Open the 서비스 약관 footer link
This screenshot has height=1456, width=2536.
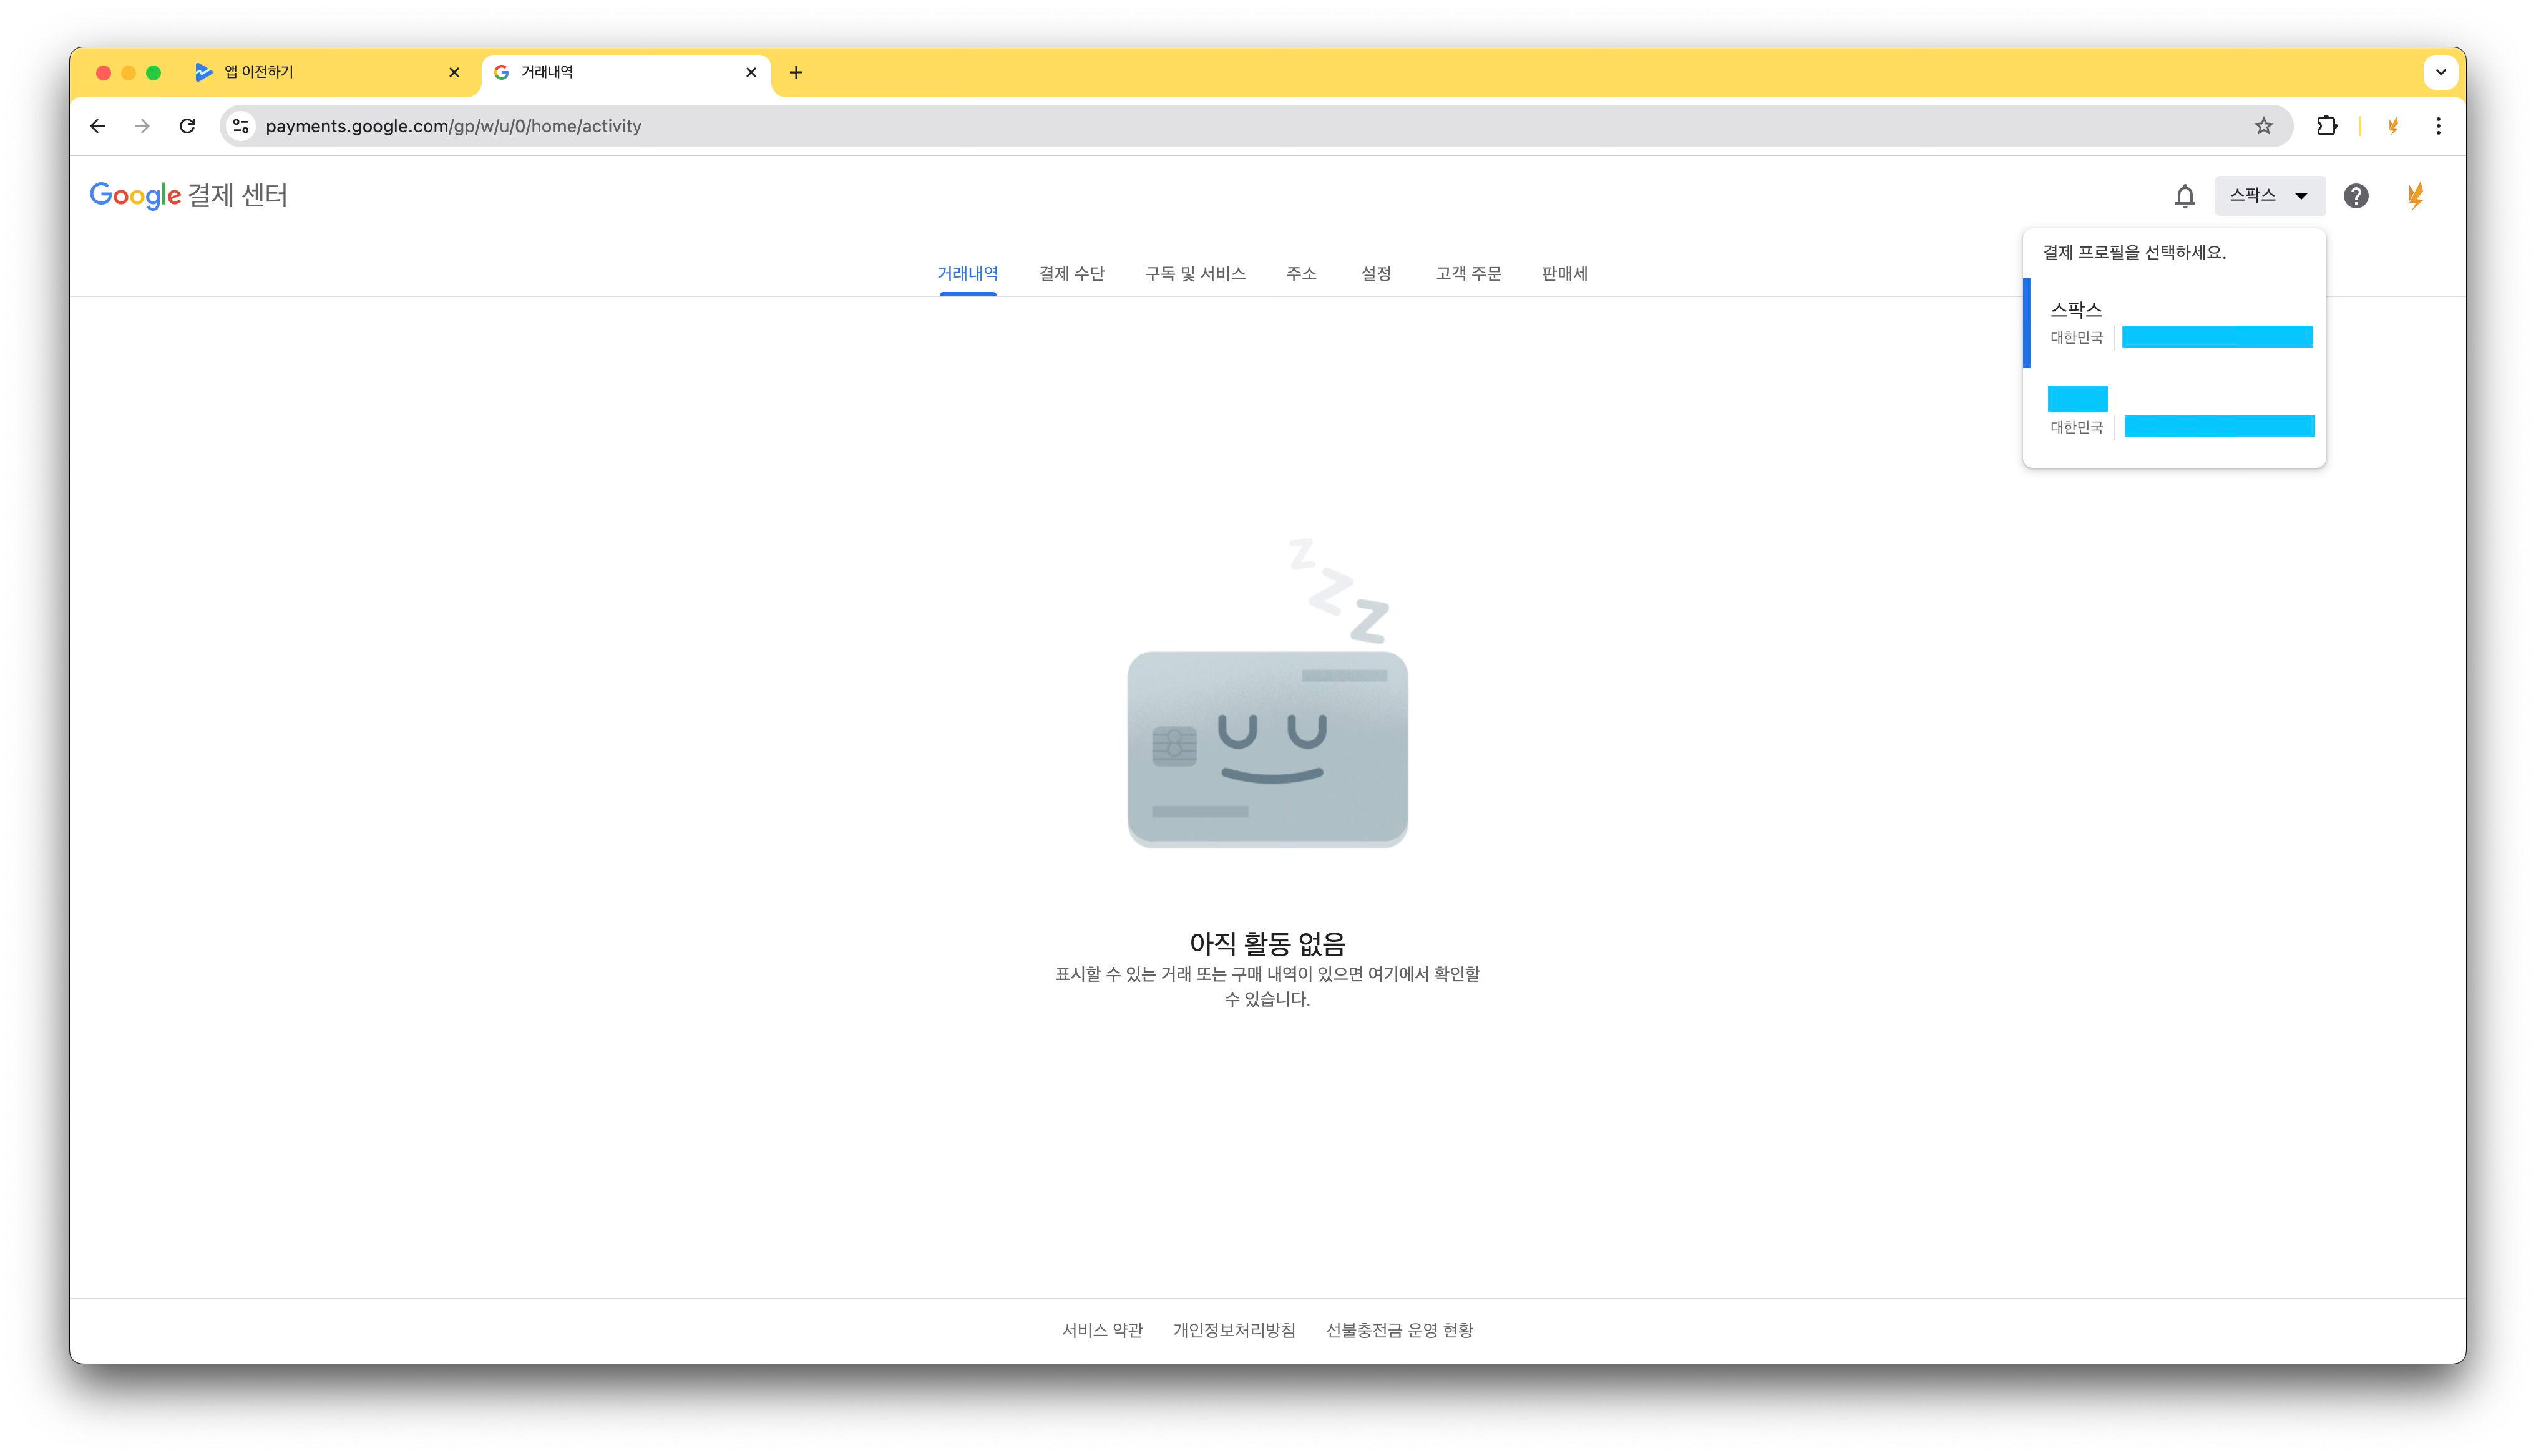pyautogui.click(x=1102, y=1330)
